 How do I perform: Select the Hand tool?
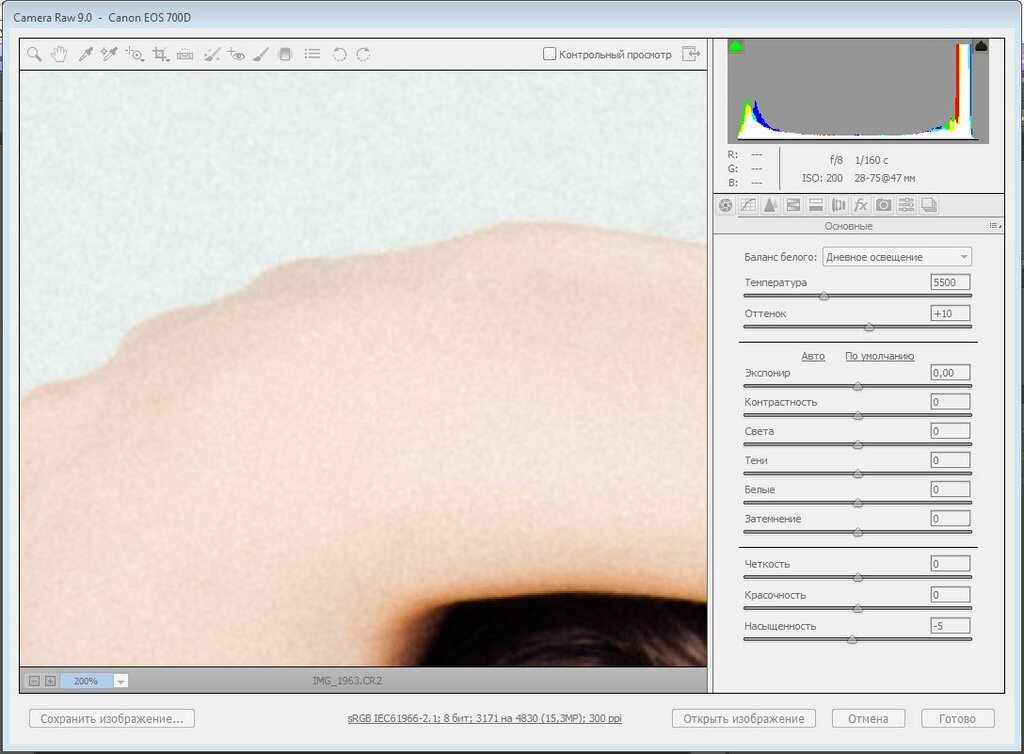click(59, 54)
